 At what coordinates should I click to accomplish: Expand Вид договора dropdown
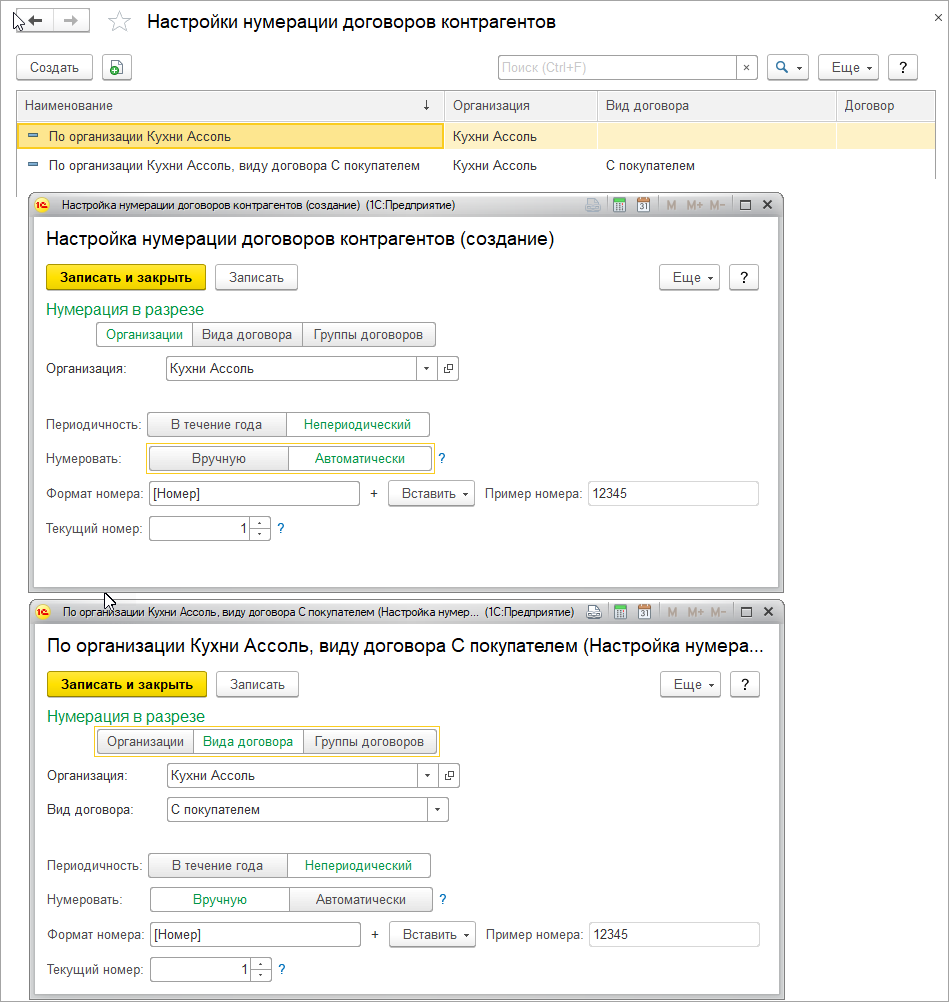(x=438, y=810)
